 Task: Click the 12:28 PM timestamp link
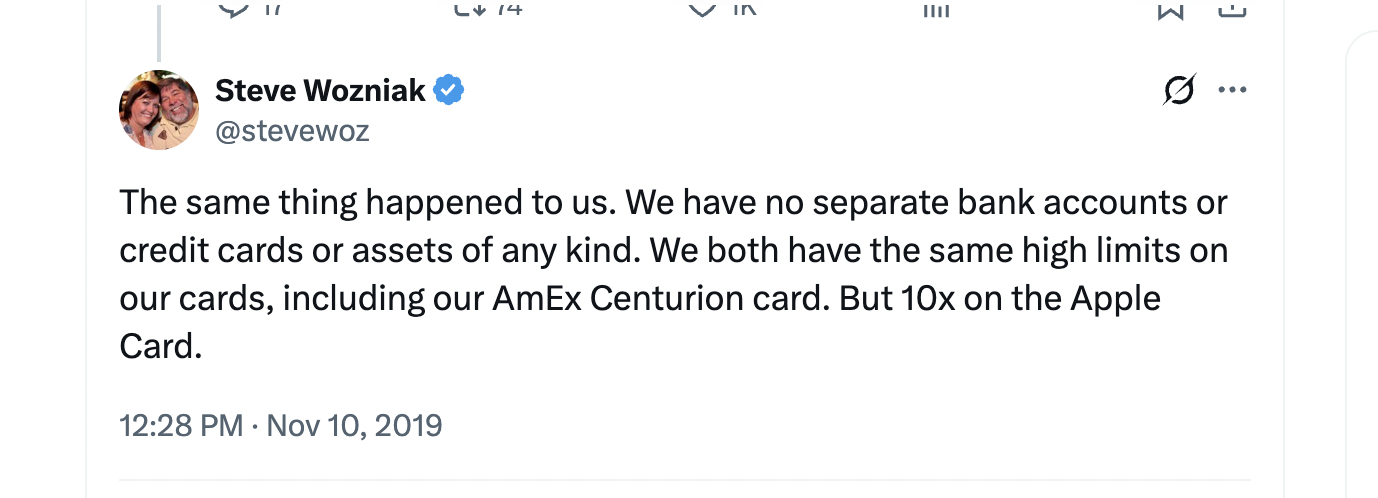coord(181,425)
